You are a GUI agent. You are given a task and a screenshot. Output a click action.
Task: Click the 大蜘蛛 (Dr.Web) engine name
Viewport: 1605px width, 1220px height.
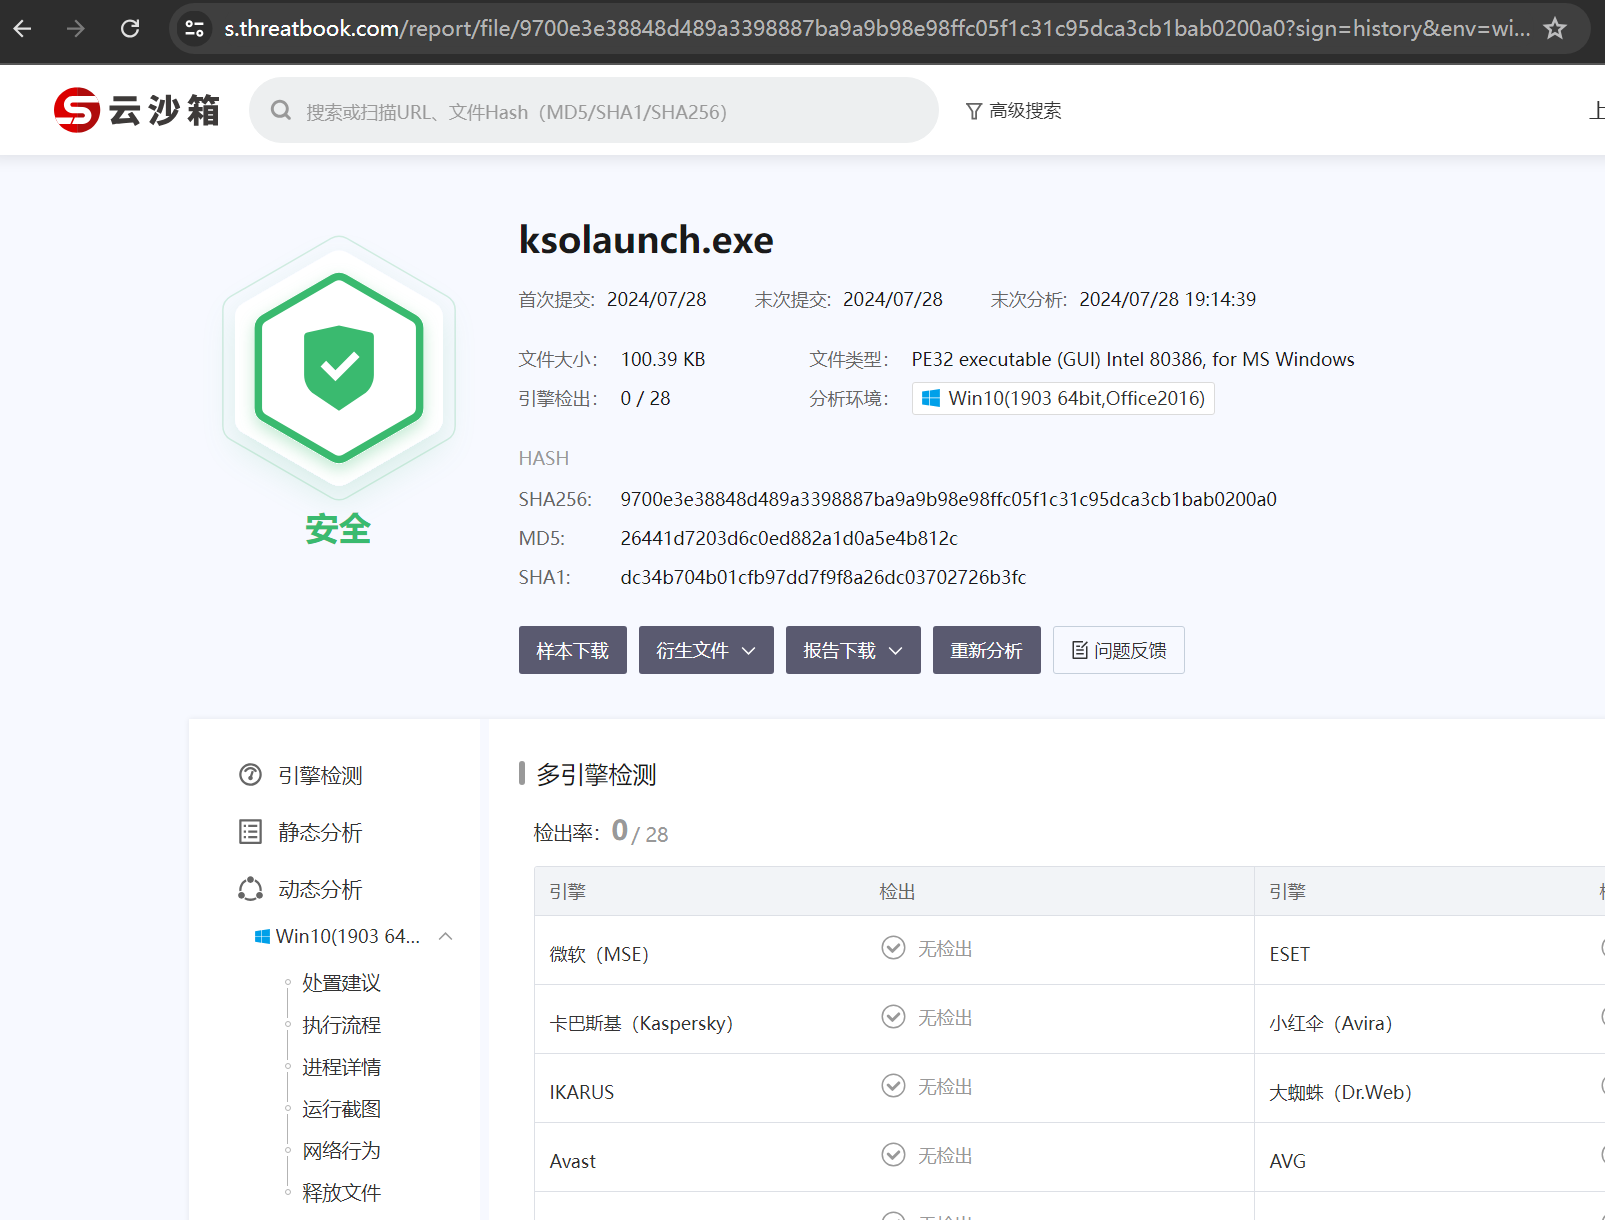click(1340, 1092)
